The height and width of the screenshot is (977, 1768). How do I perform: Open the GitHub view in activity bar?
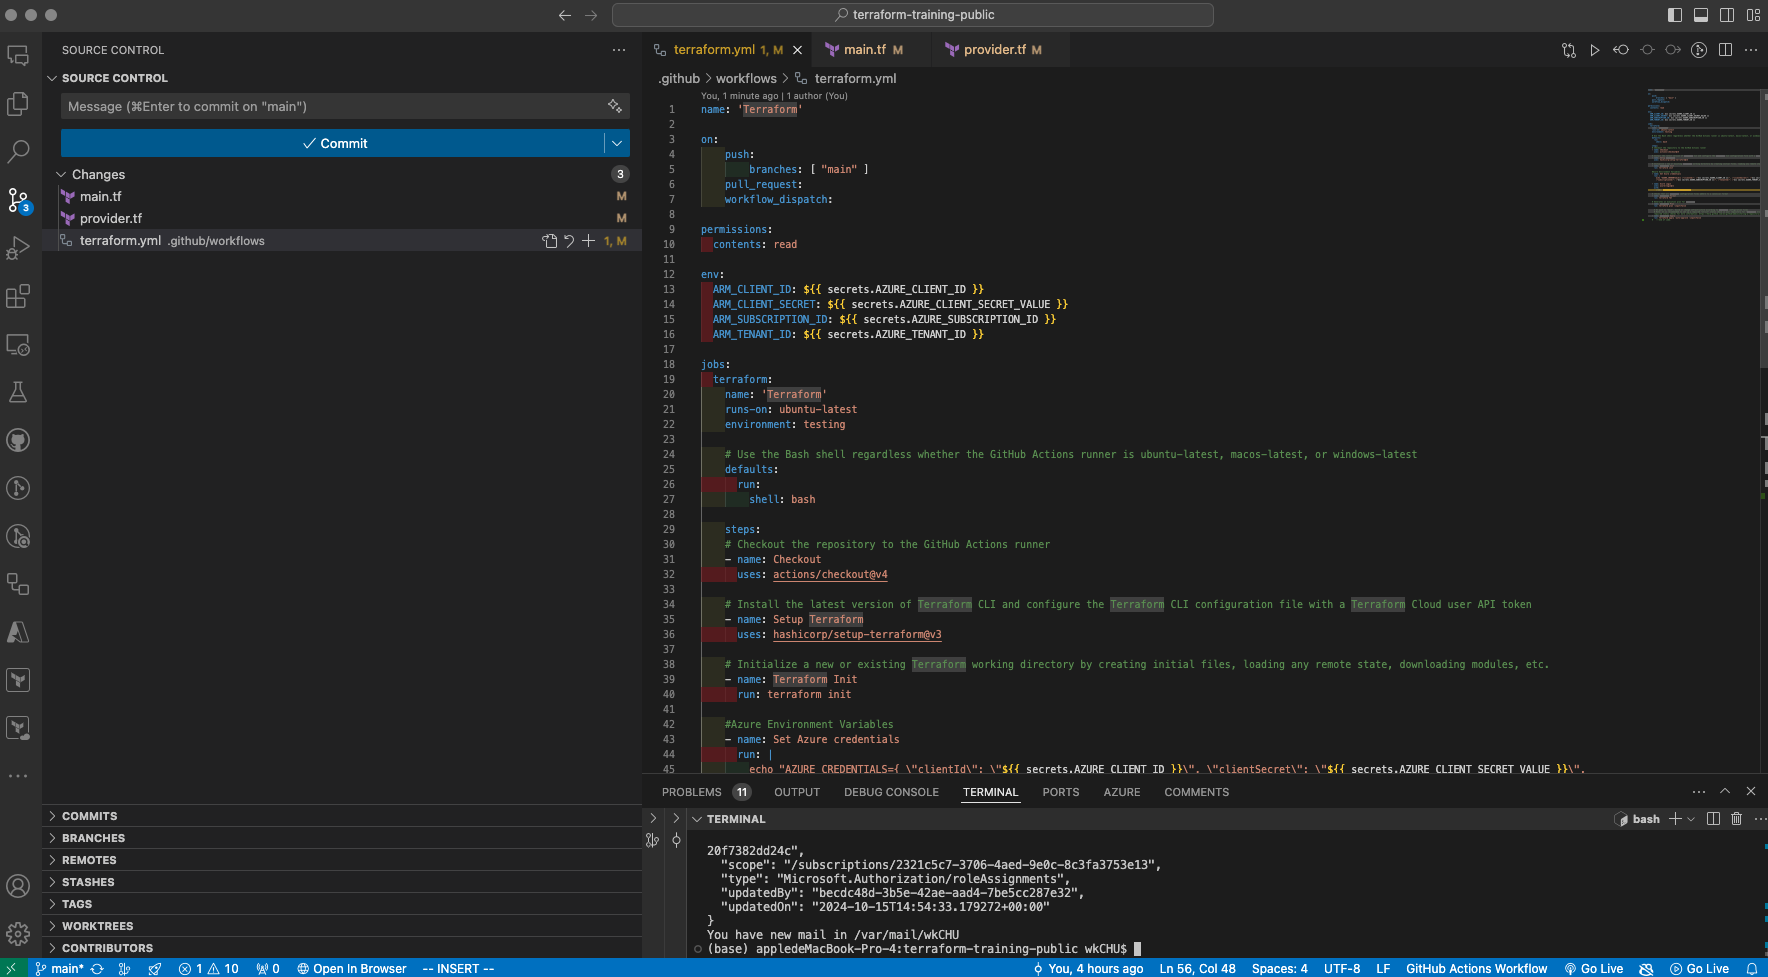(18, 440)
